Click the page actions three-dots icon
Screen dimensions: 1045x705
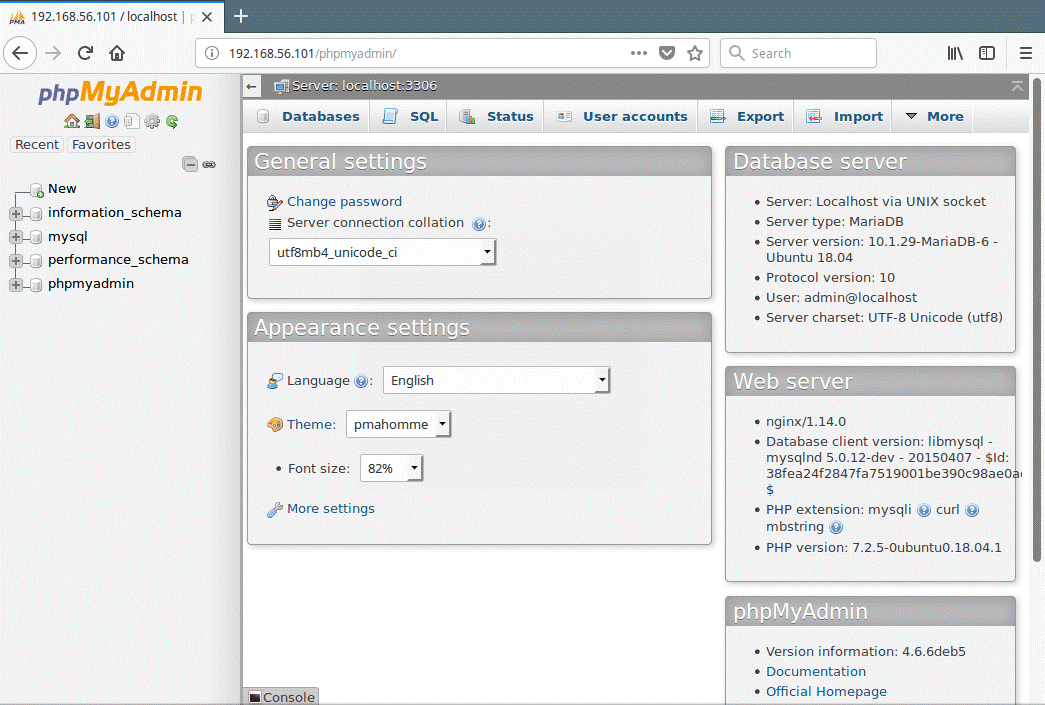click(x=638, y=53)
